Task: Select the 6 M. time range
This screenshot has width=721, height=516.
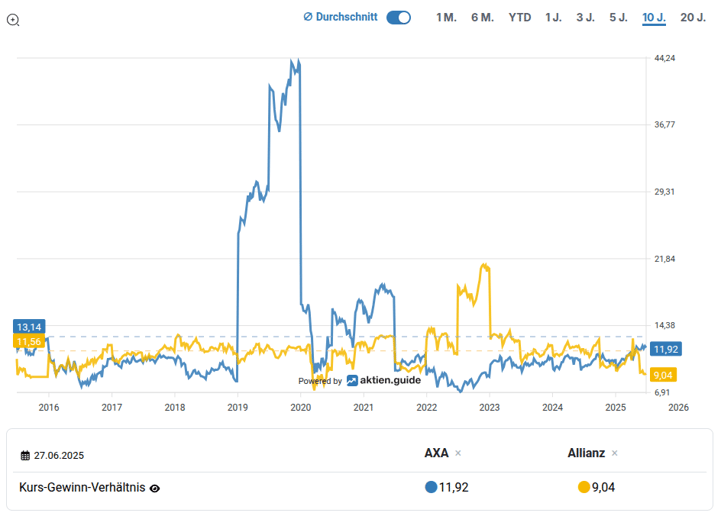Action: tap(482, 17)
